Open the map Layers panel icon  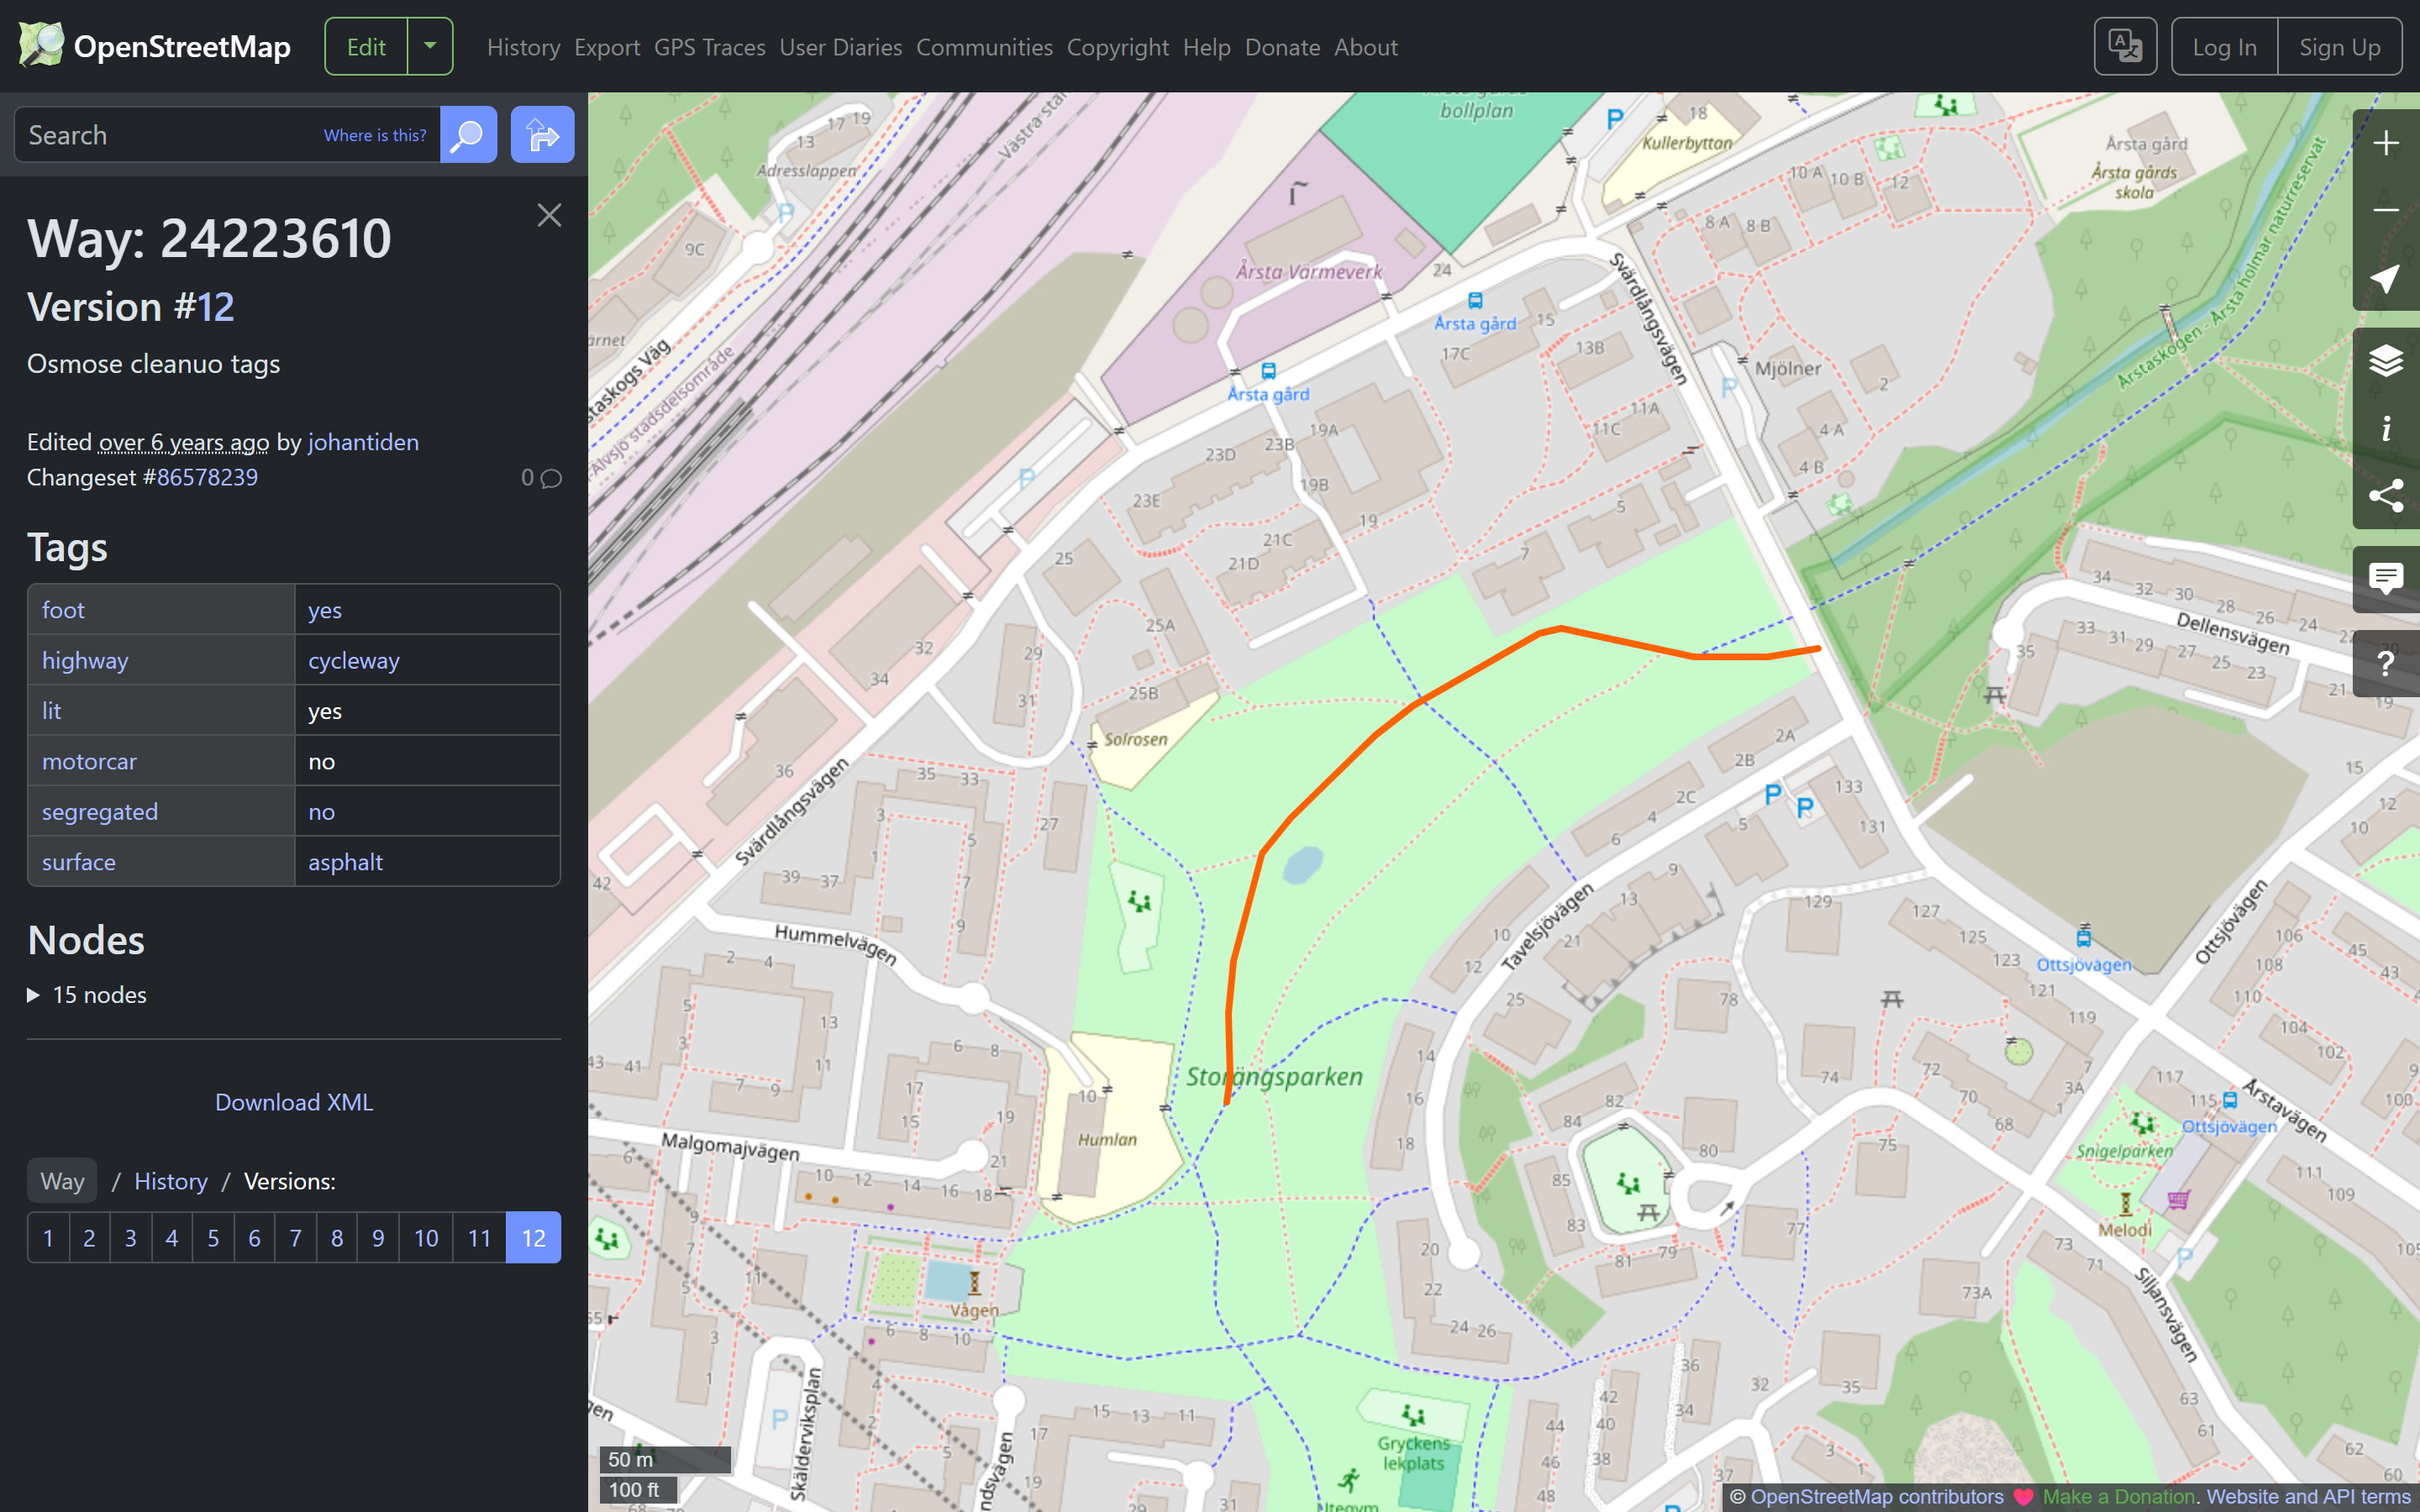point(2386,361)
